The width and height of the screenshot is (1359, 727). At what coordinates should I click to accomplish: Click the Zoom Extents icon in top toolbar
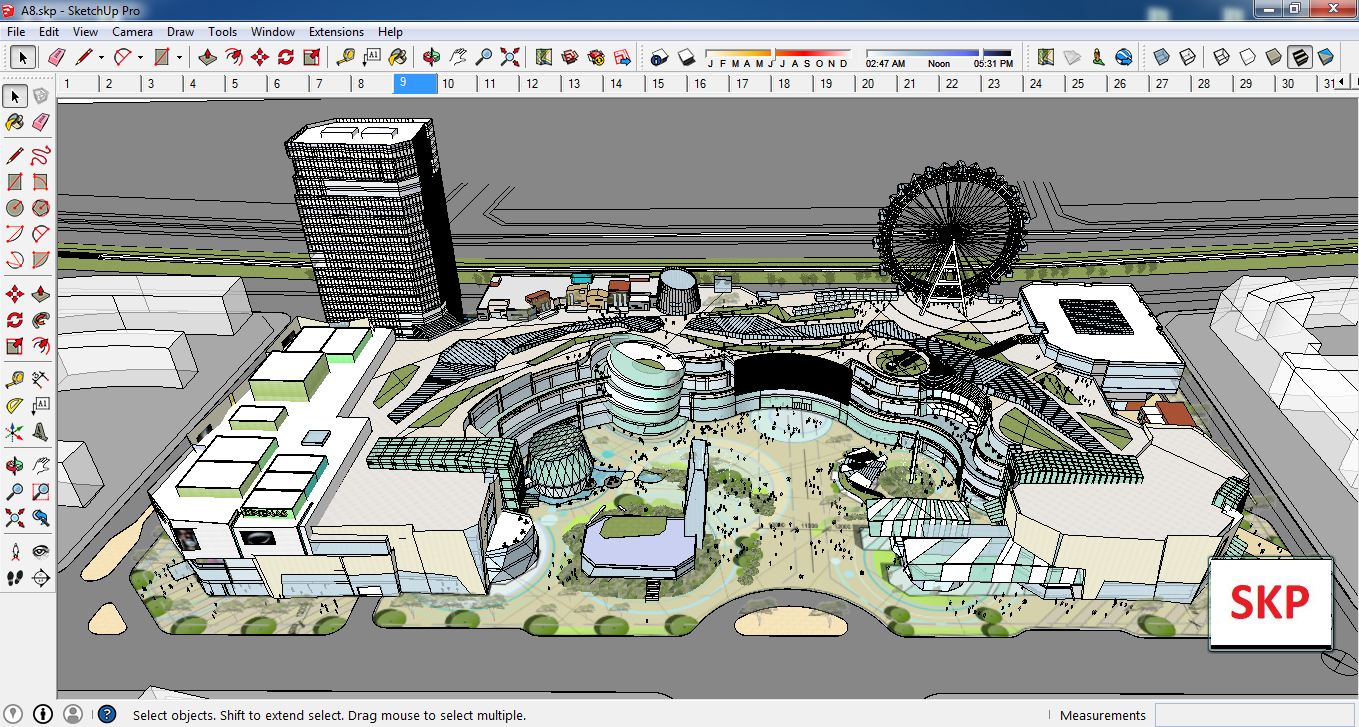click(510, 57)
